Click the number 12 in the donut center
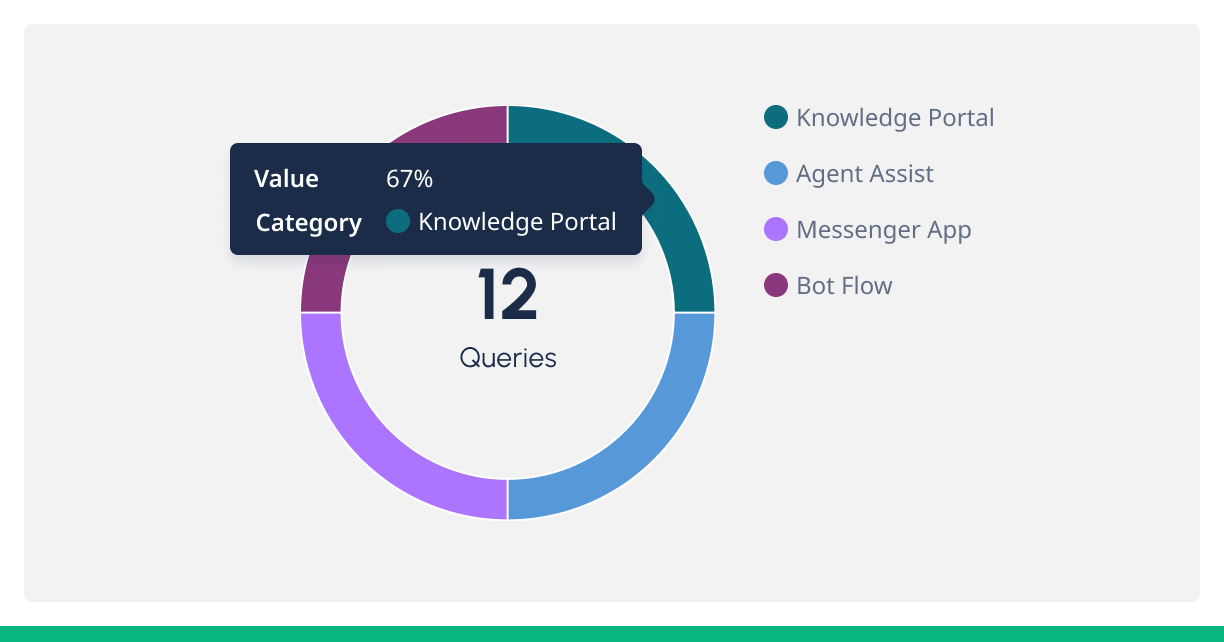 point(508,296)
